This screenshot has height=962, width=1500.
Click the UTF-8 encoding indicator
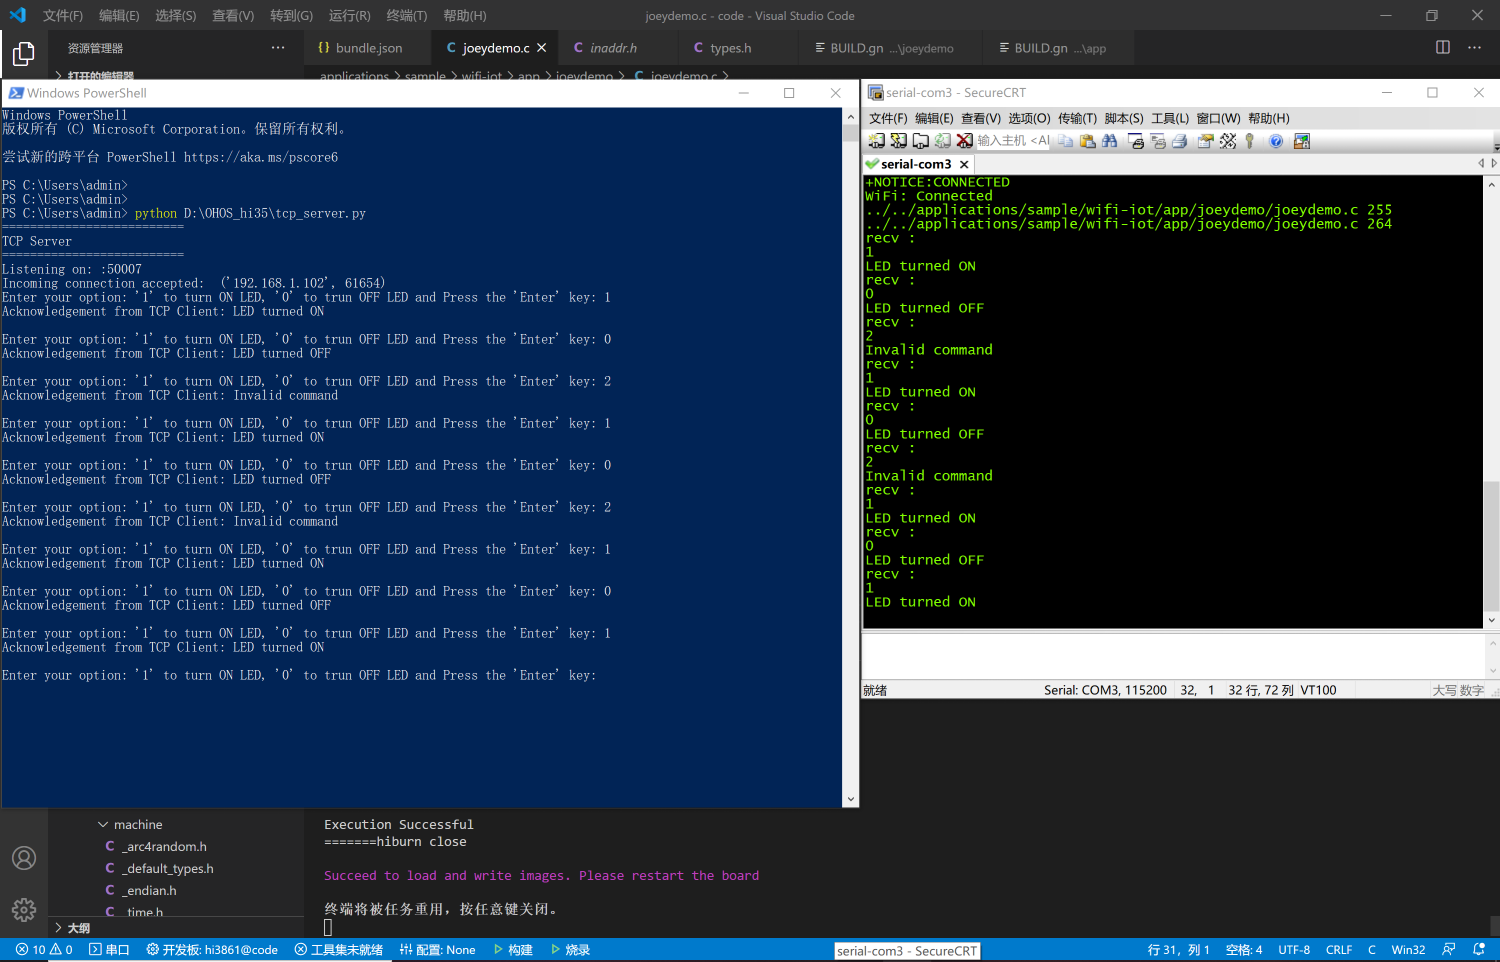click(1294, 950)
